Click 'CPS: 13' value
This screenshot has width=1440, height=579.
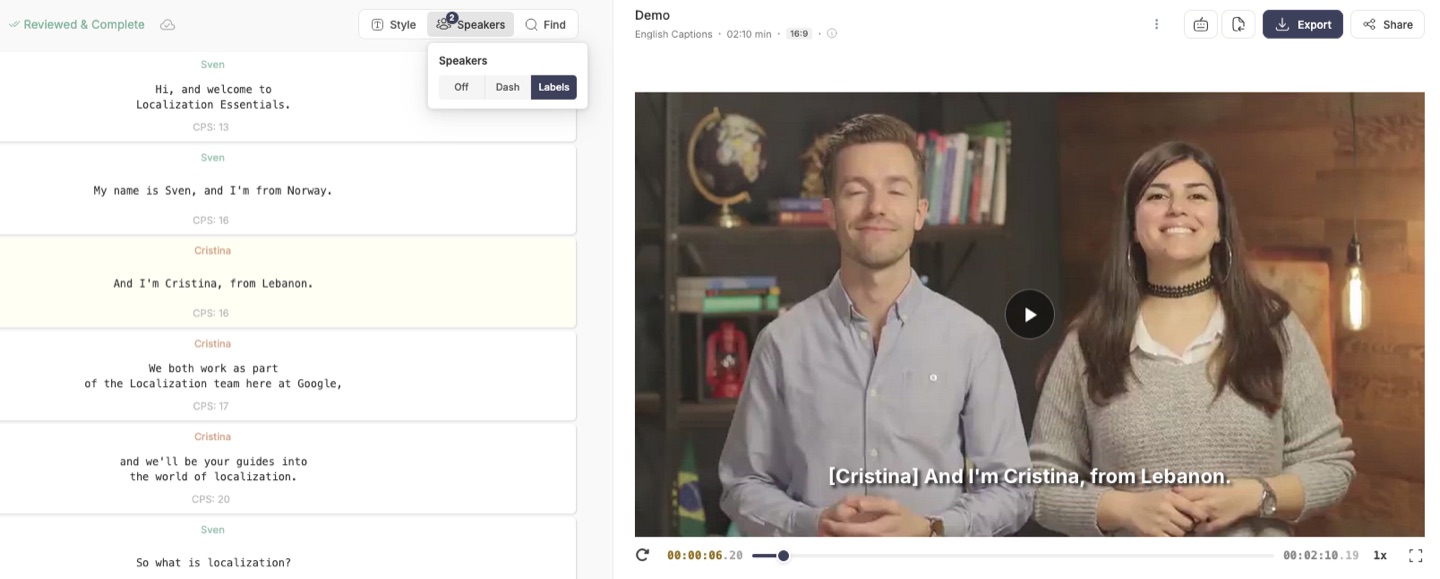[211, 127]
